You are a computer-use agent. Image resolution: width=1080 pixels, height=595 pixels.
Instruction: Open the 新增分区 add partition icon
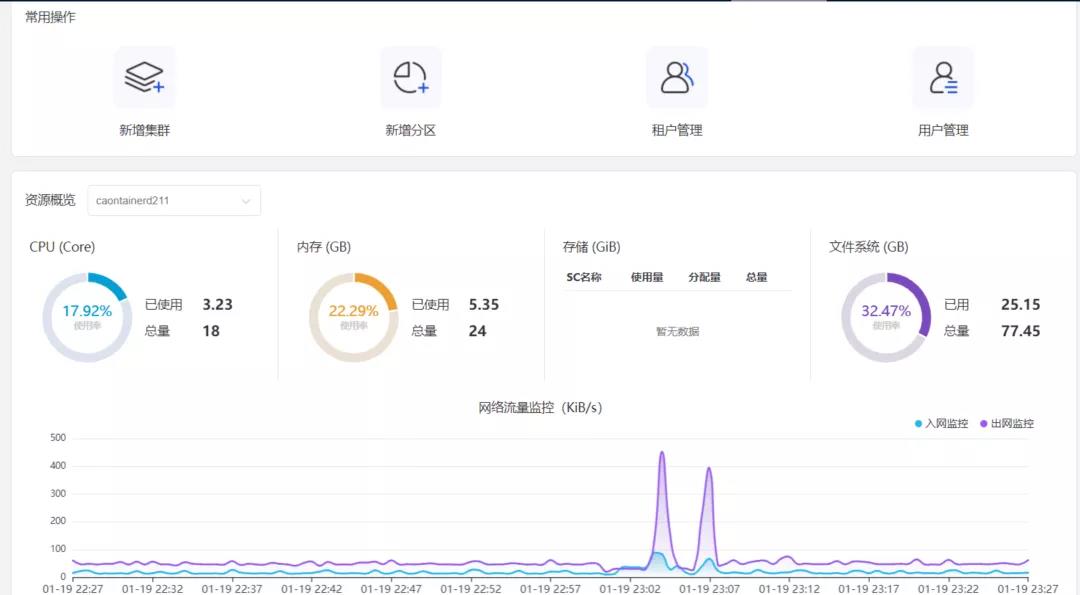coord(411,77)
